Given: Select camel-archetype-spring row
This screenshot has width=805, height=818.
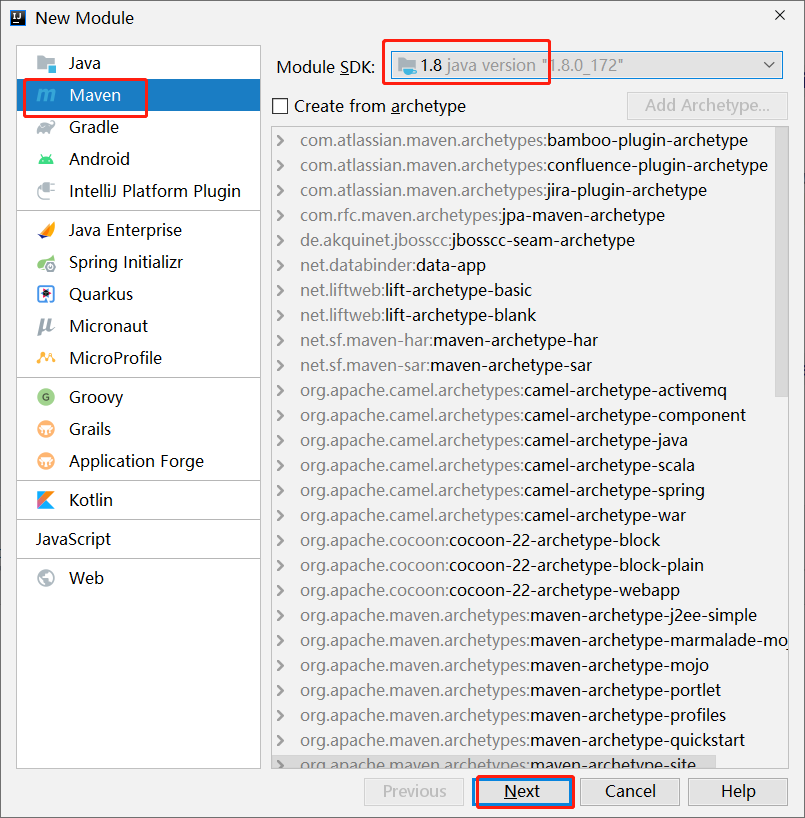Looking at the screenshot, I should [x=523, y=491].
